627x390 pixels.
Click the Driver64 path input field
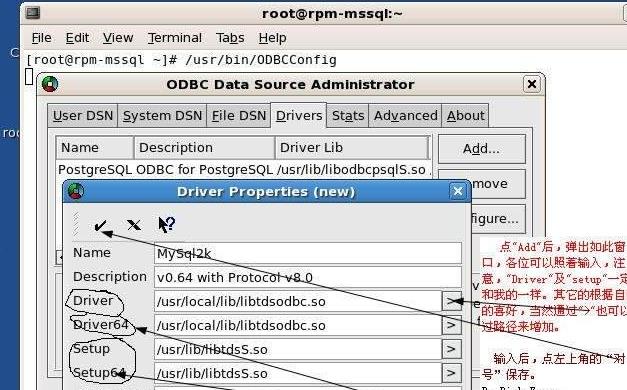[x=298, y=325]
